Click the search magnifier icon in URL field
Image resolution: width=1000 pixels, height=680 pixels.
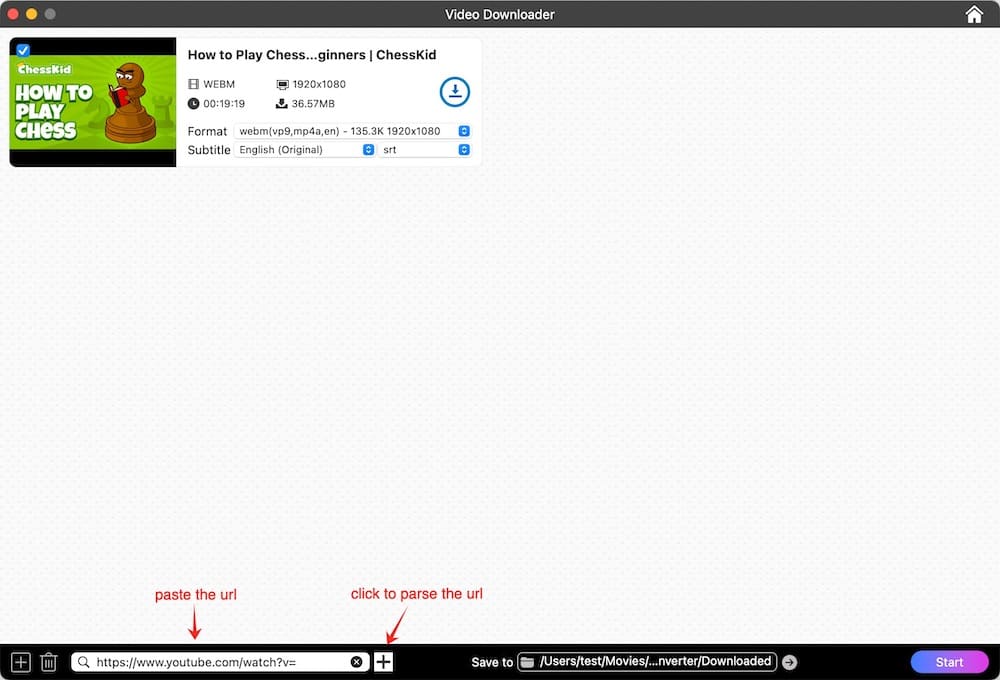pos(84,662)
